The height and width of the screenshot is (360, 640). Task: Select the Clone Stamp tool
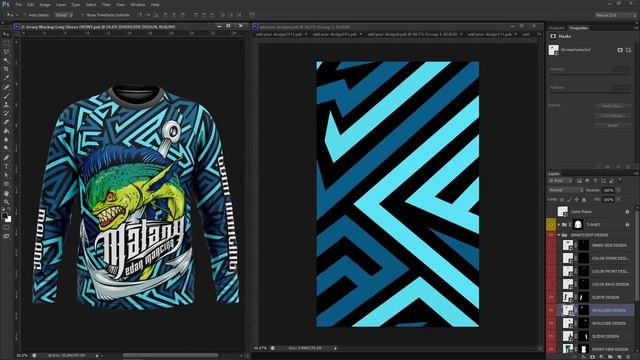6,104
